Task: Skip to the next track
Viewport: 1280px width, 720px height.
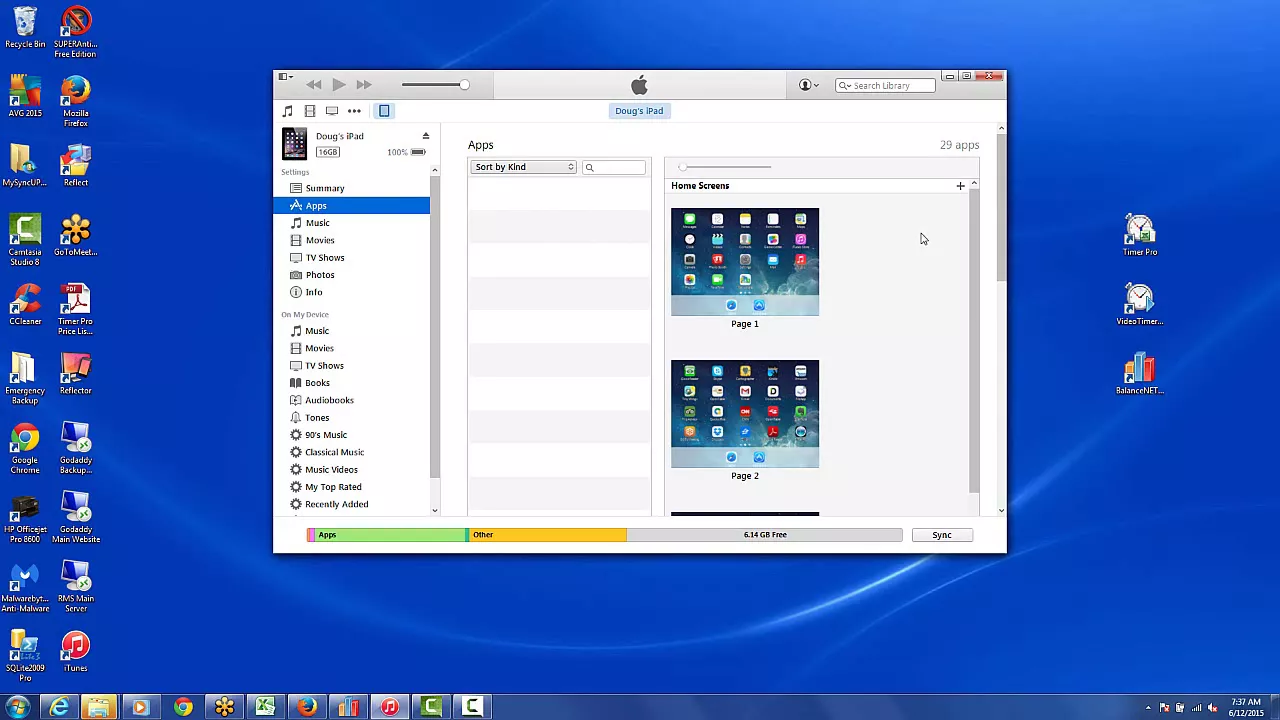Action: pos(364,85)
